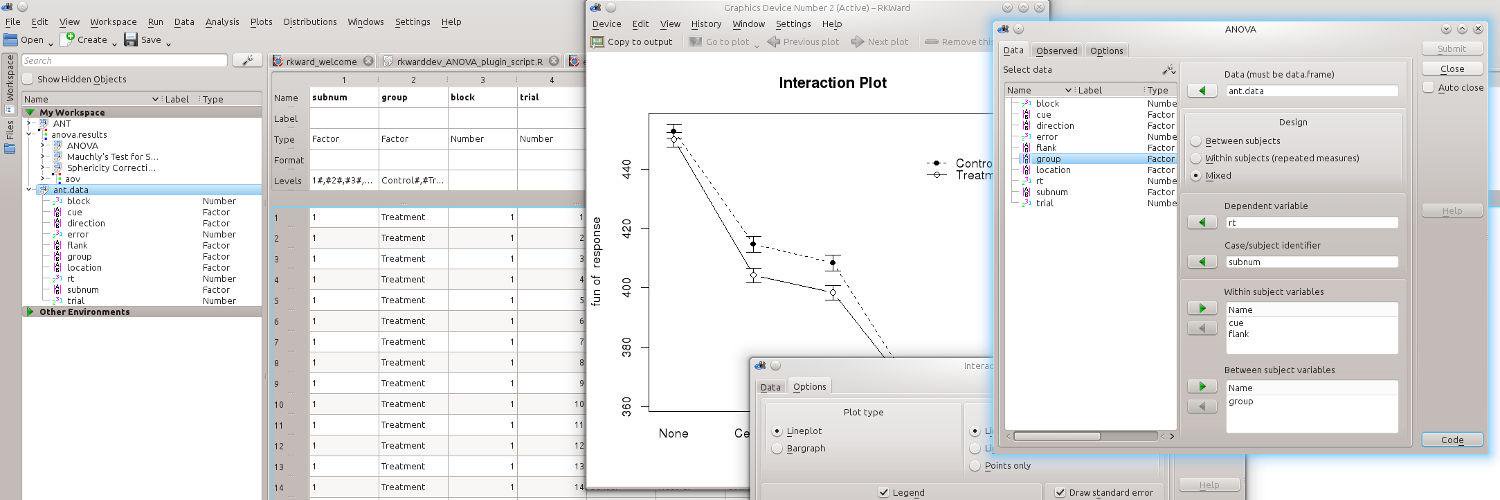Toggle Show Hidden Objects checkbox
The width and height of the screenshot is (1500, 500).
pyautogui.click(x=28, y=79)
